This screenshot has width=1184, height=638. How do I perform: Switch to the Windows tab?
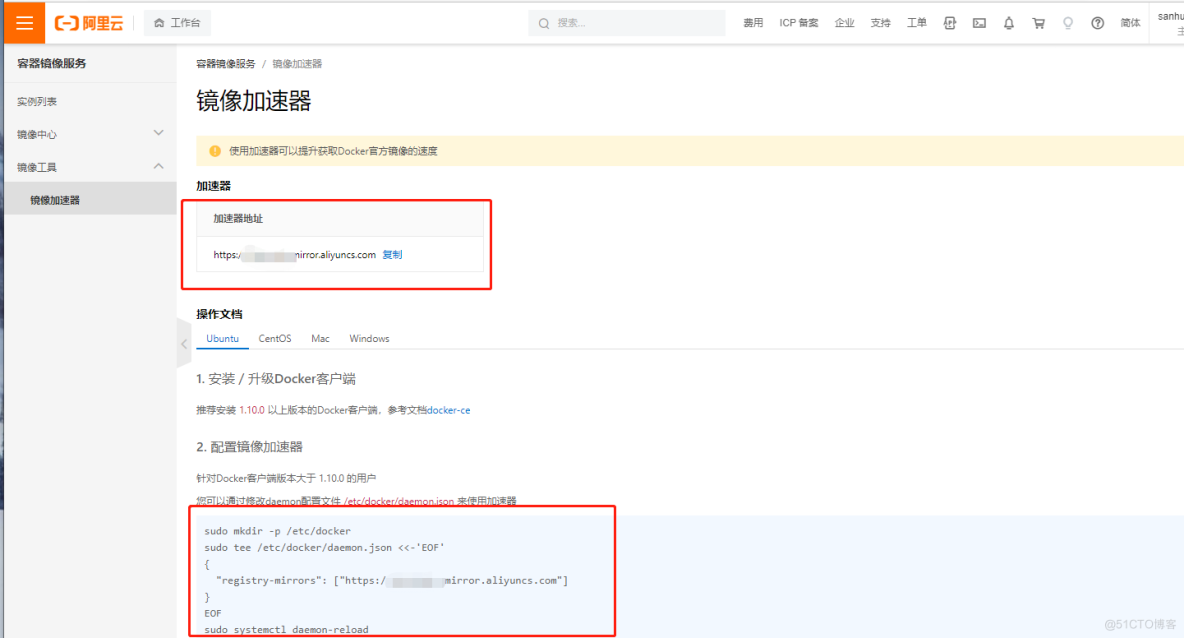[369, 338]
